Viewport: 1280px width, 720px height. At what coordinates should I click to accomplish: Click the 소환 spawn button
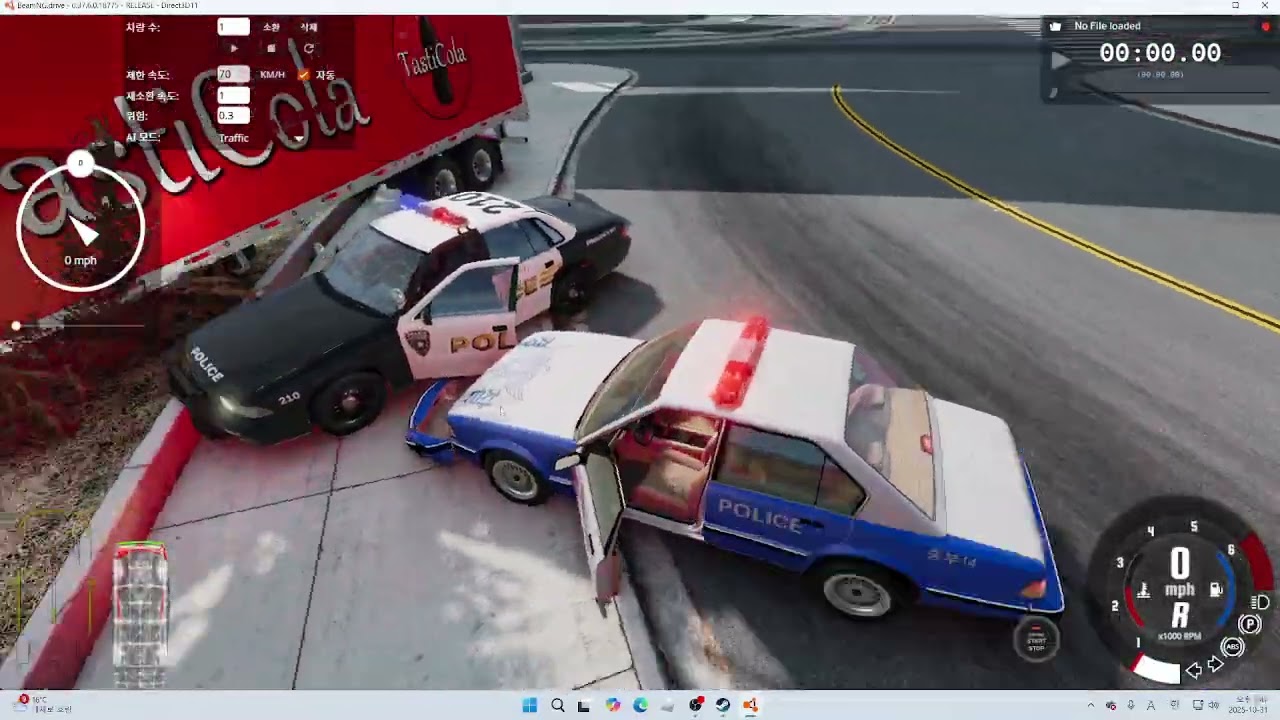point(271,27)
